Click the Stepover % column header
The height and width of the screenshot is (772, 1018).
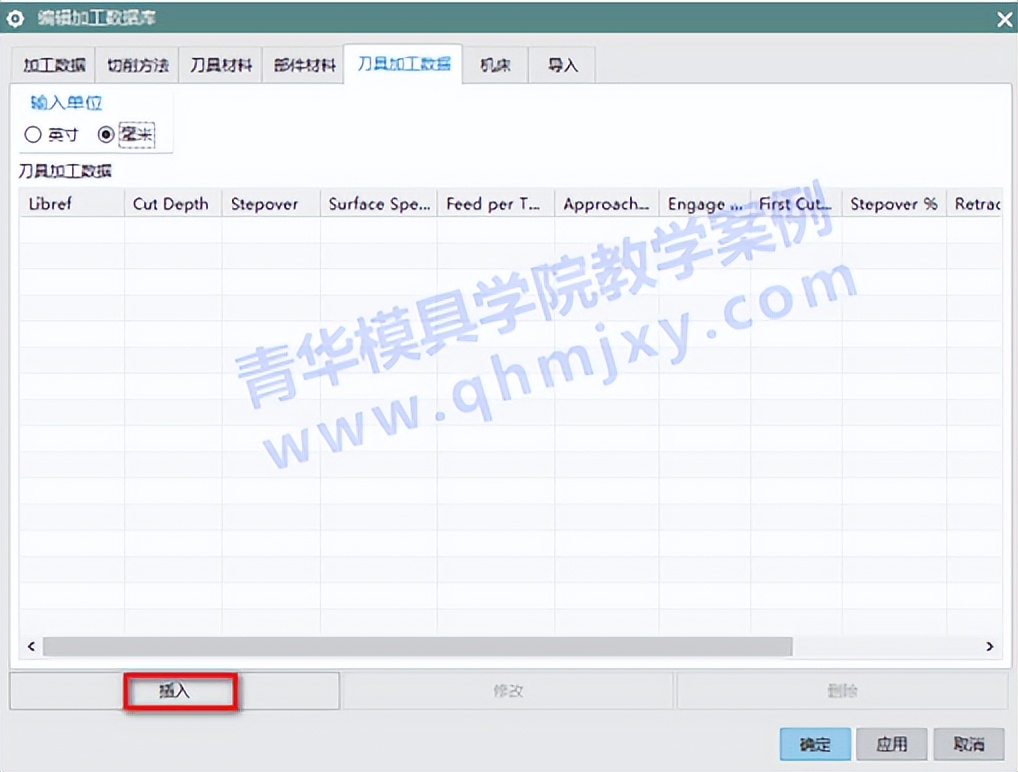pos(895,204)
